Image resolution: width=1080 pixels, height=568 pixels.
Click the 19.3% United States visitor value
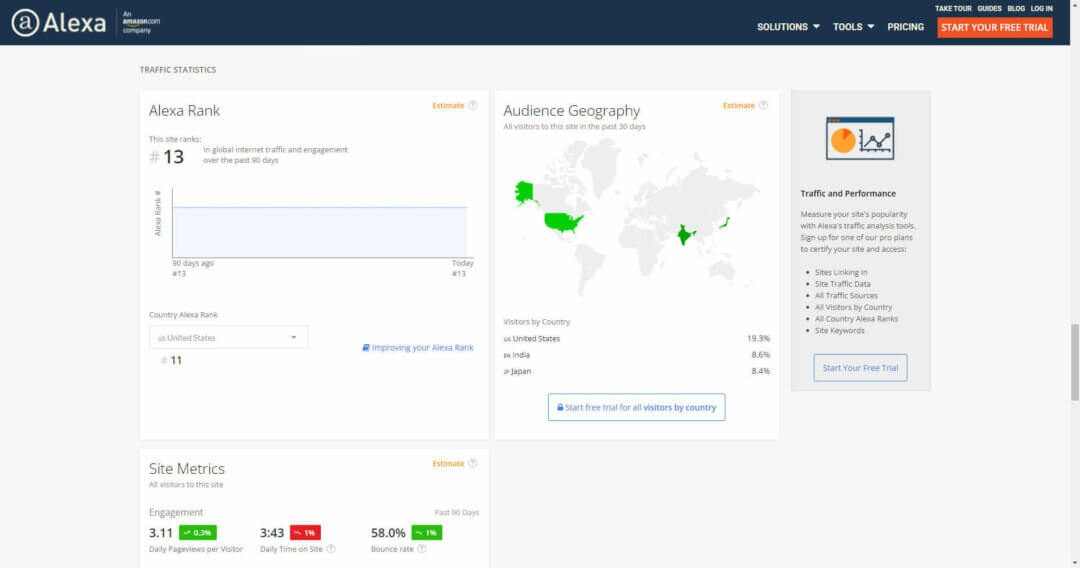pos(758,339)
